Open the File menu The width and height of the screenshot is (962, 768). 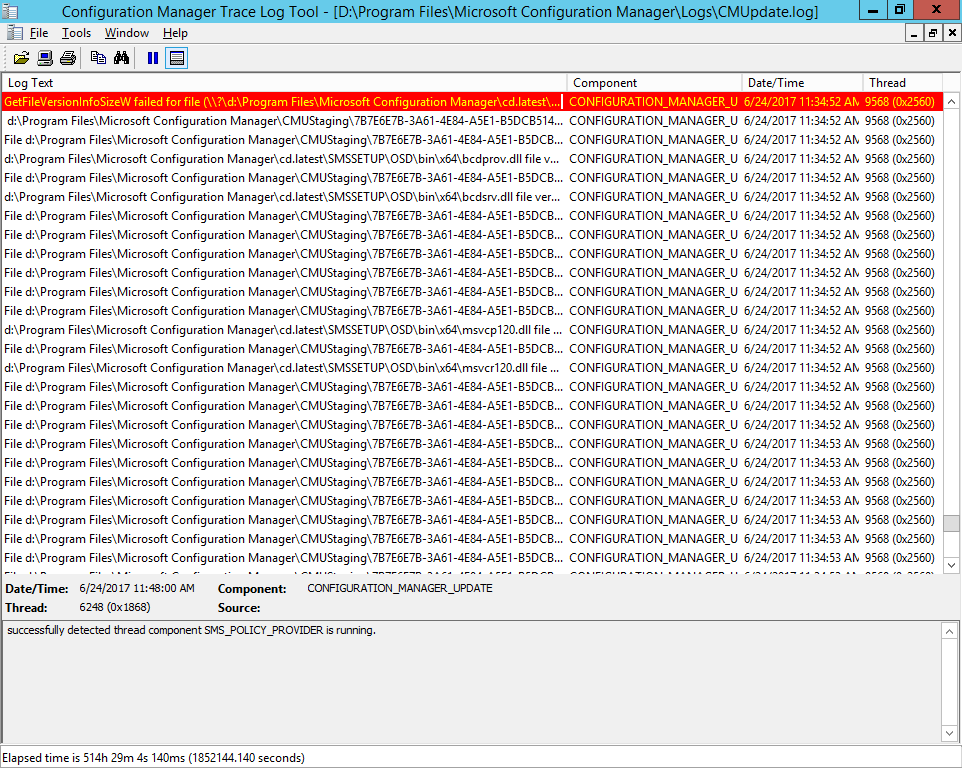(x=39, y=33)
